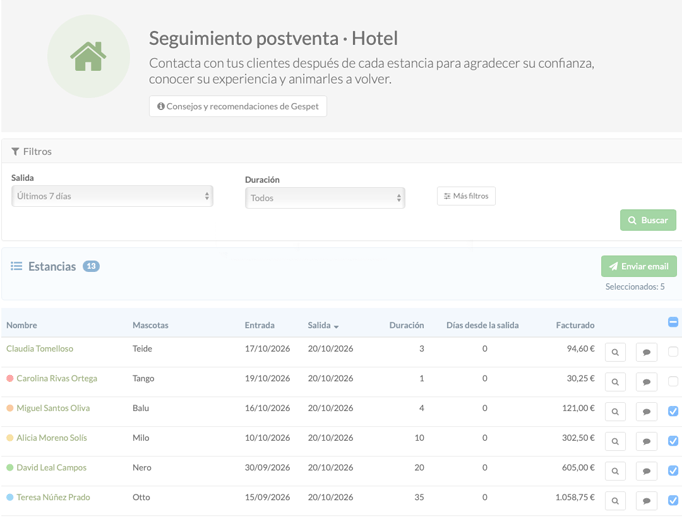Viewport: 682px width, 518px height.
Task: Click speech bubble for David Leal Campos
Action: (x=646, y=471)
